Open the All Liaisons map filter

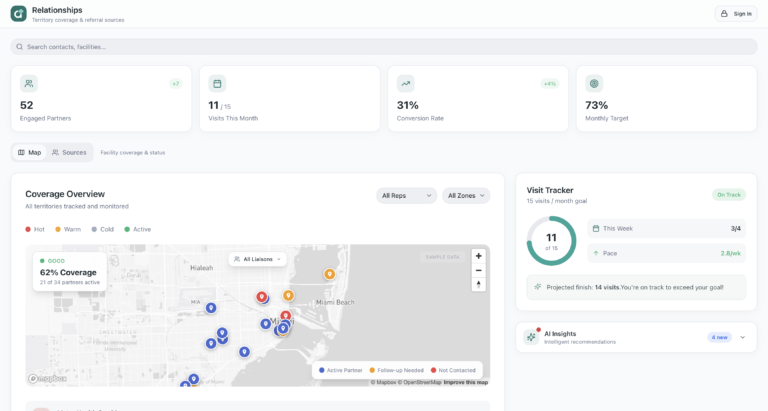click(x=258, y=259)
